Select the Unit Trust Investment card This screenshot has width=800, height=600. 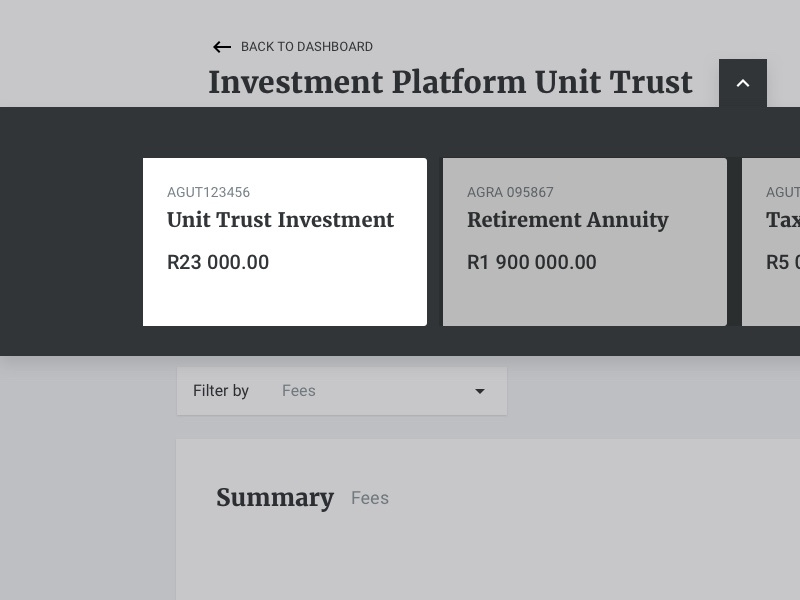tap(284, 241)
